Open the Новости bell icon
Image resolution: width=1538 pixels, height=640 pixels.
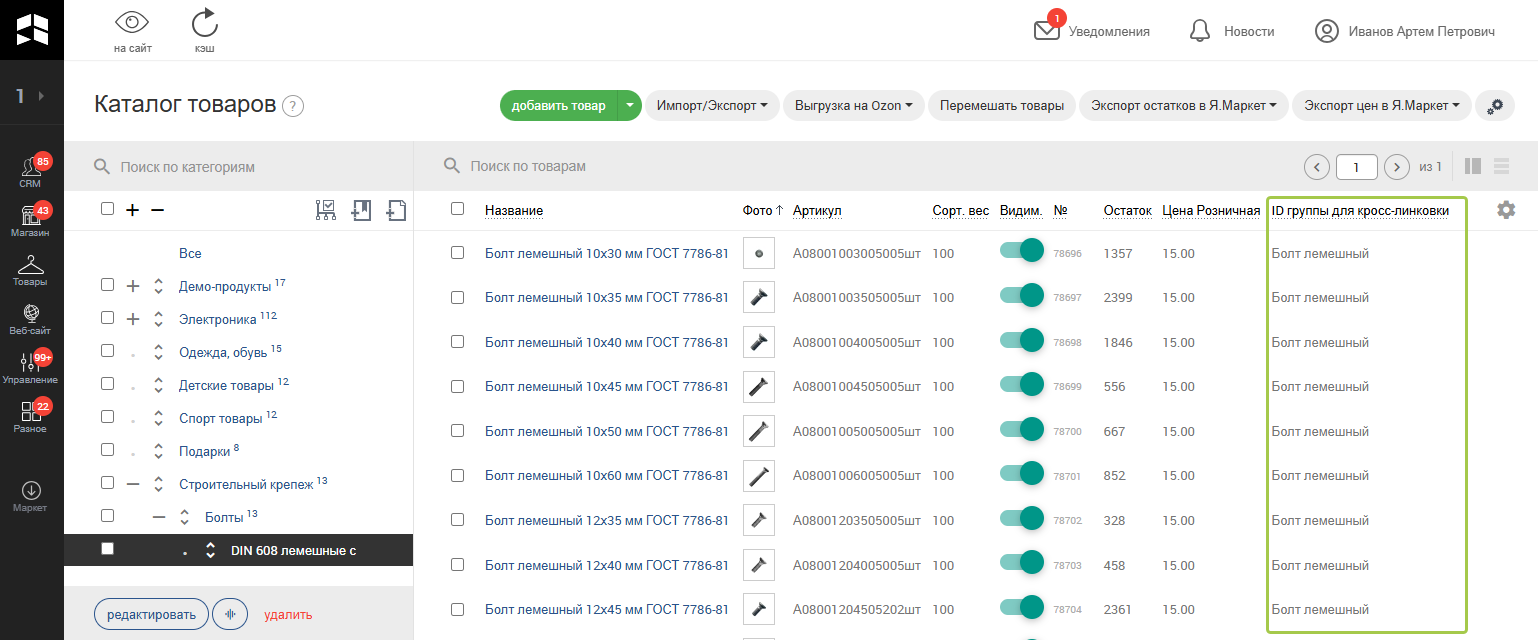[x=1200, y=31]
